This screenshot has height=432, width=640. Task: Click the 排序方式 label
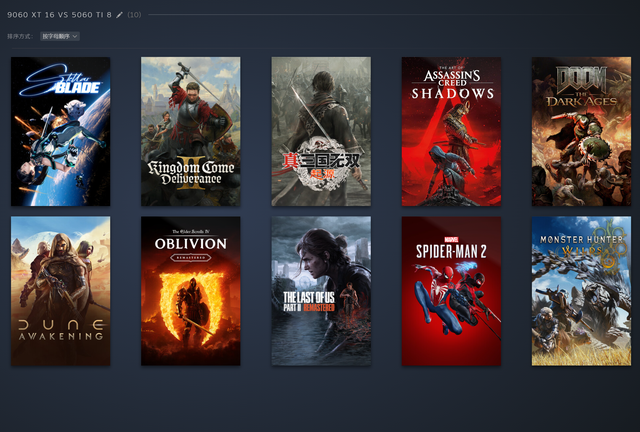[20, 36]
